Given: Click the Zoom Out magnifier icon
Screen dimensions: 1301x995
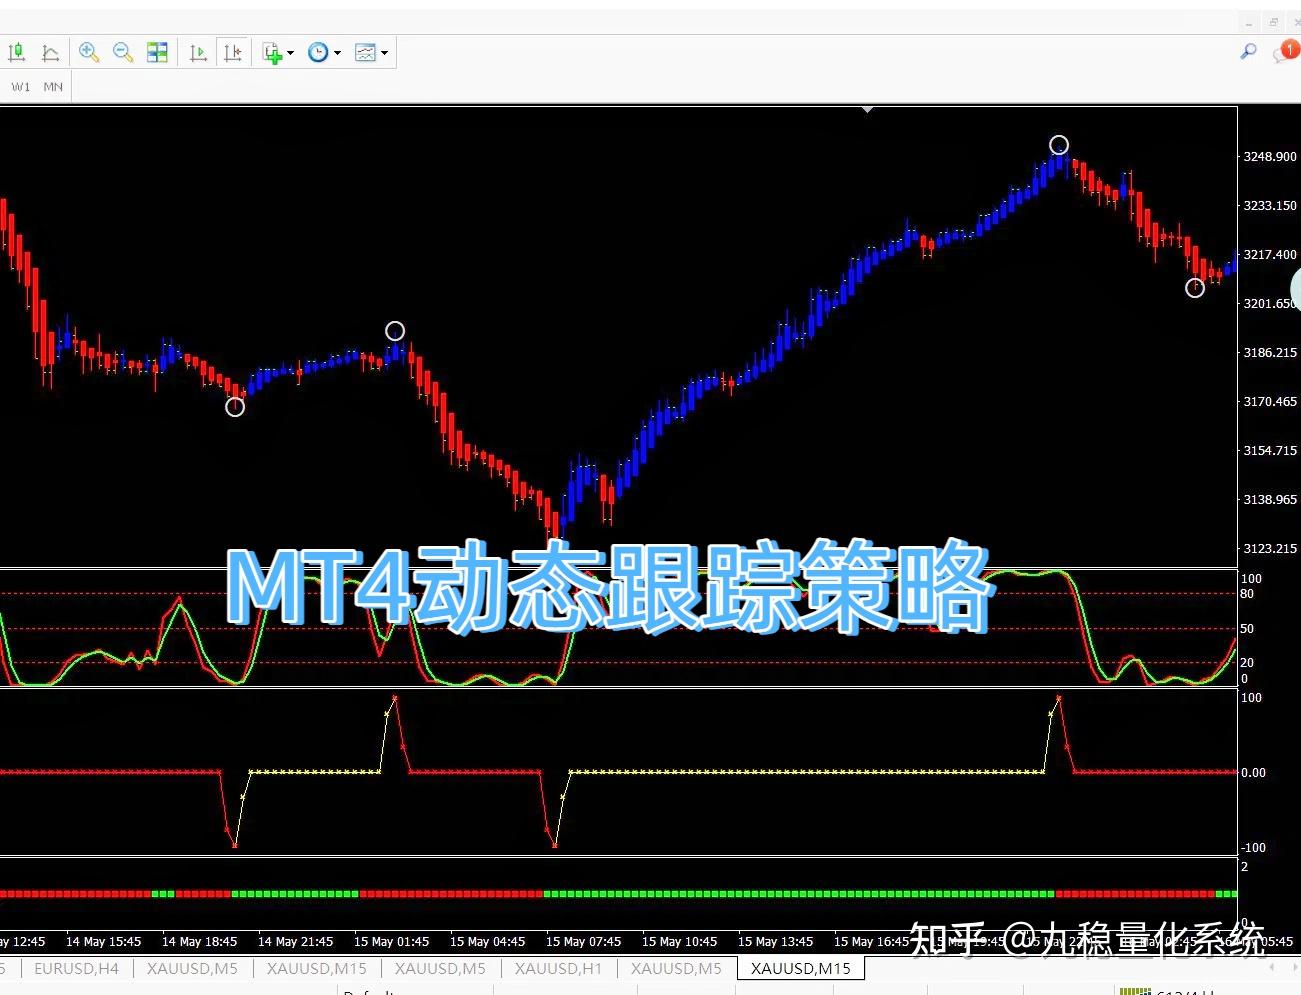Looking at the screenshot, I should (122, 52).
